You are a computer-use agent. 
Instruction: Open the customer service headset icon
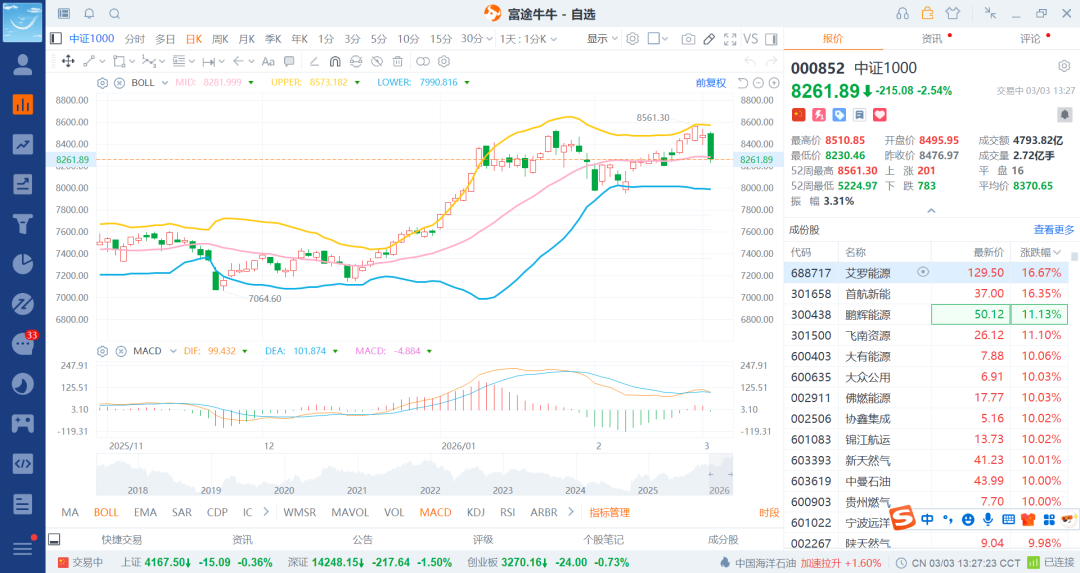click(x=903, y=14)
